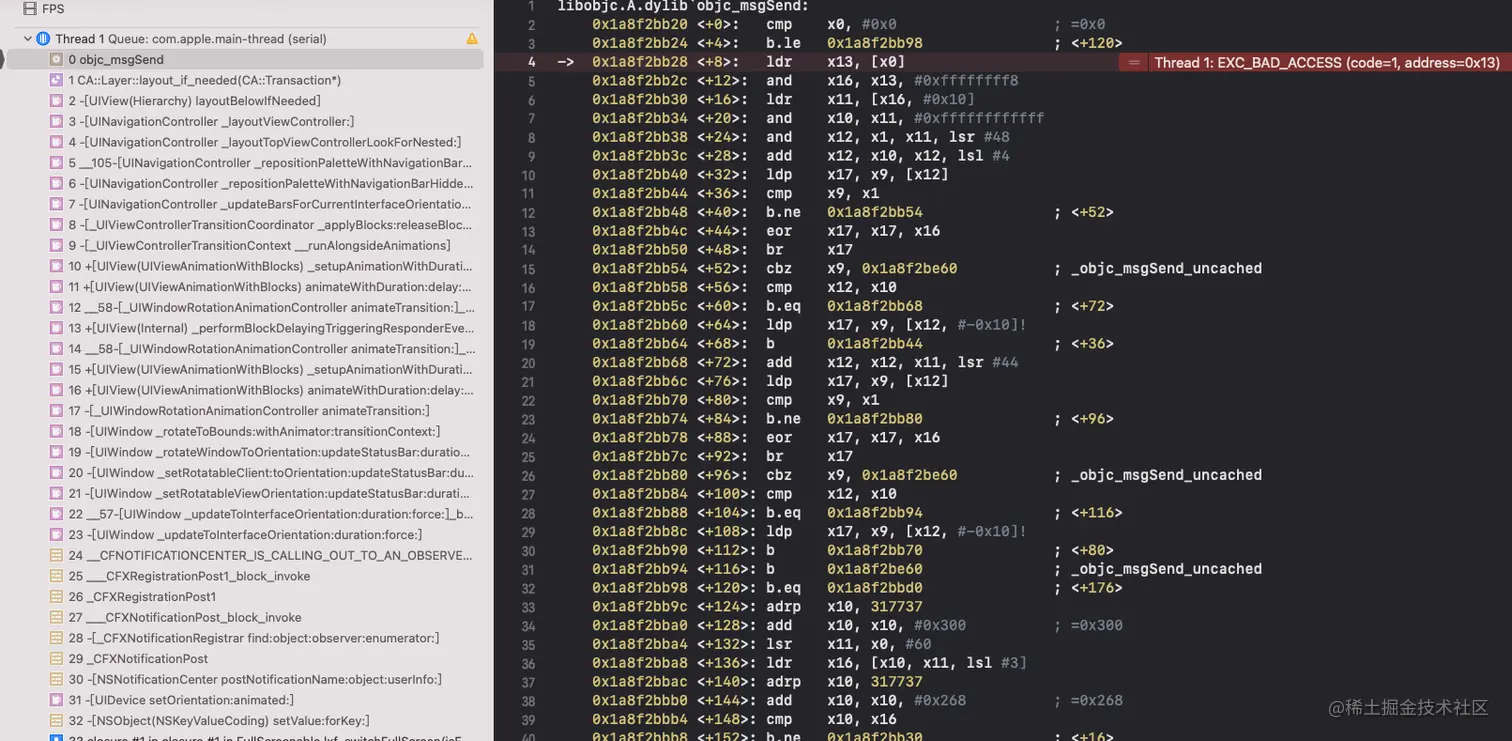Image resolution: width=1512 pixels, height=741 pixels.
Task: Select frame 17 animateTransition:
Action: 246,411
